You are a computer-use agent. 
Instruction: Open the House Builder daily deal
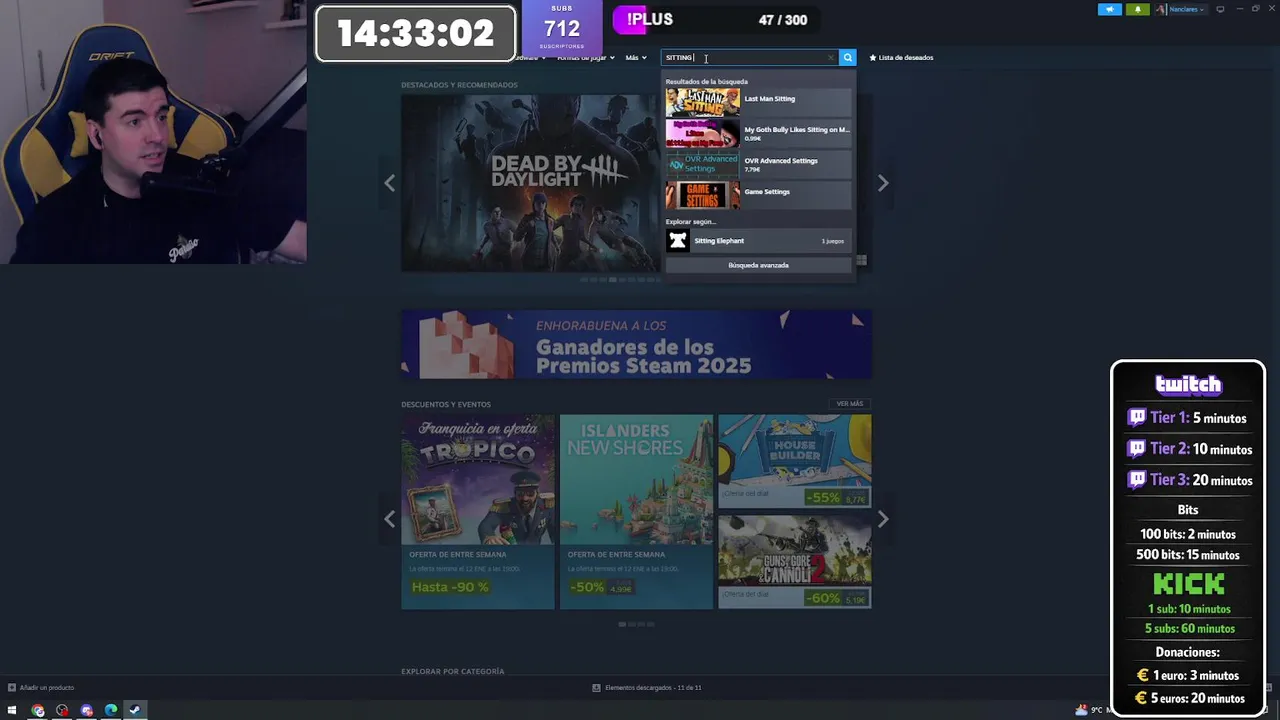point(795,461)
